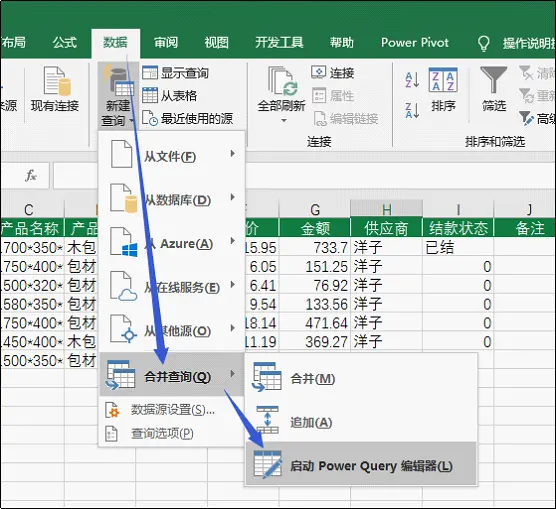Select column H header
The height and width of the screenshot is (509, 556).
[387, 209]
